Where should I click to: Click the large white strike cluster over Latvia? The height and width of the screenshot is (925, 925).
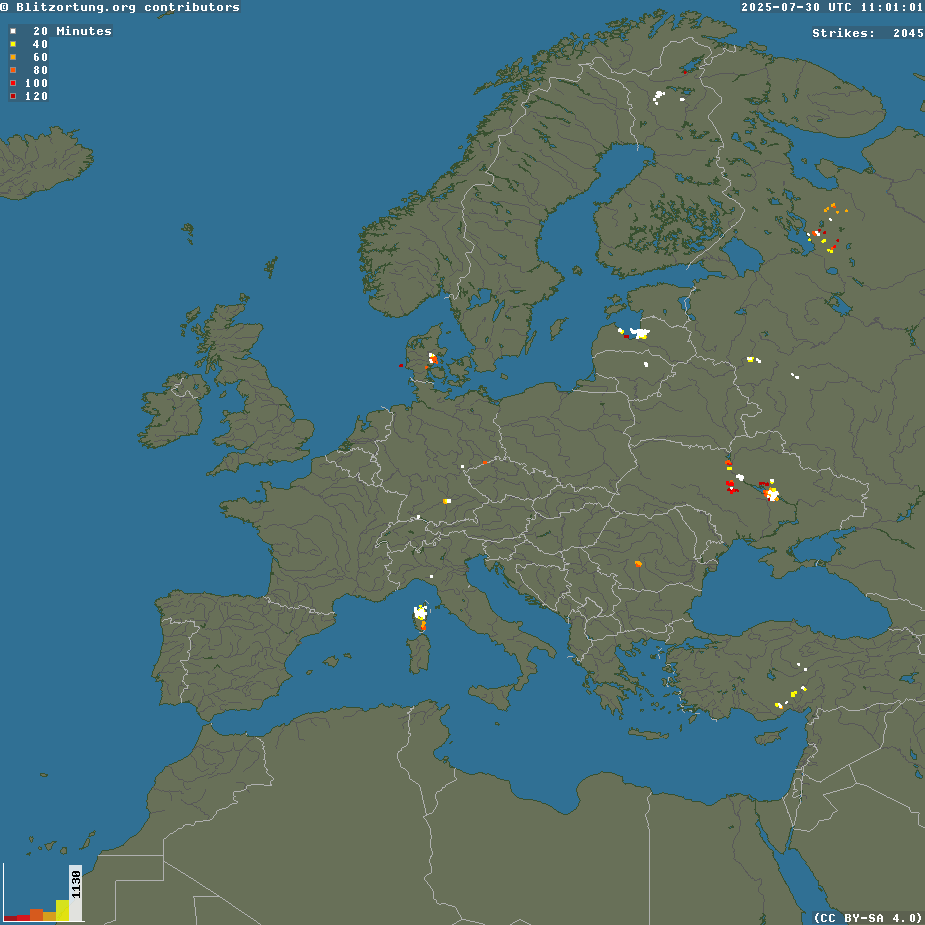point(640,333)
